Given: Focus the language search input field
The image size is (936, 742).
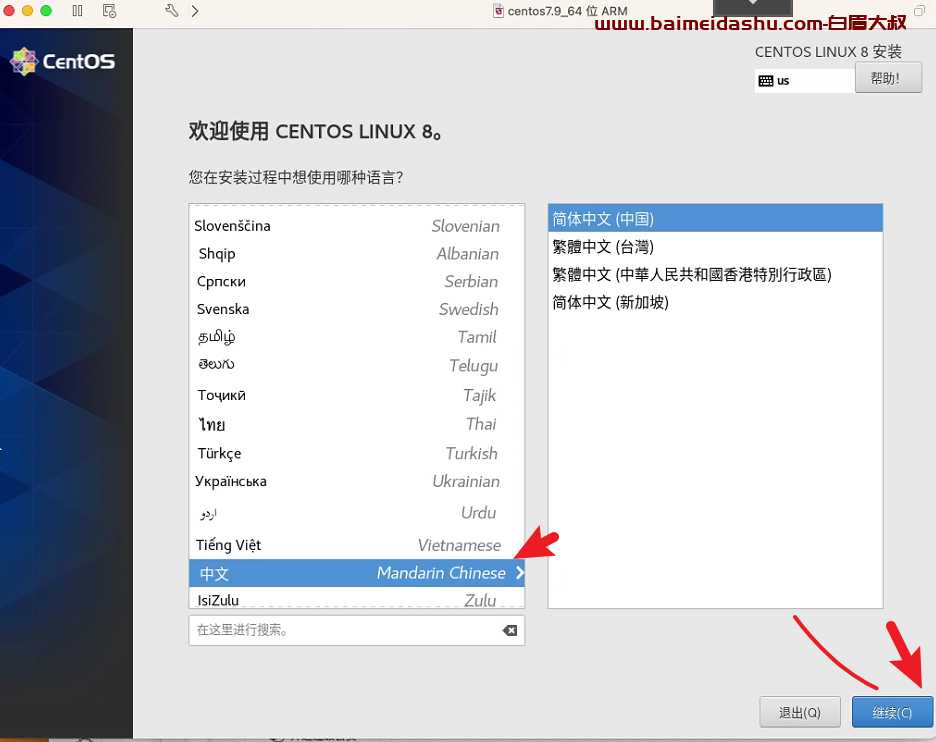Looking at the screenshot, I should (x=356, y=630).
